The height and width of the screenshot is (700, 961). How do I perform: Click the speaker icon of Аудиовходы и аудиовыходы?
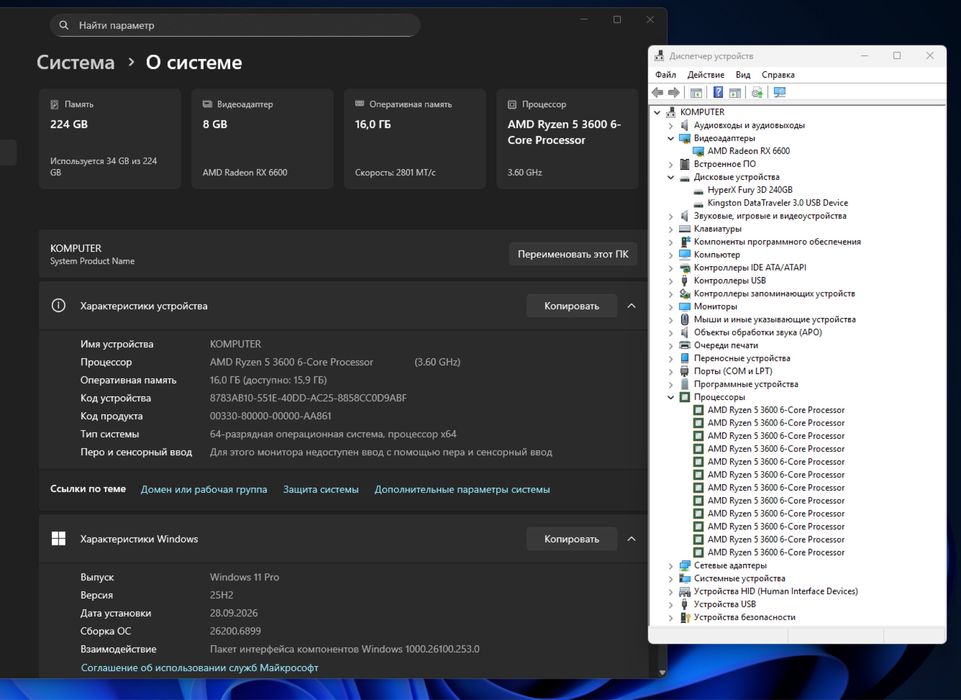[685, 125]
